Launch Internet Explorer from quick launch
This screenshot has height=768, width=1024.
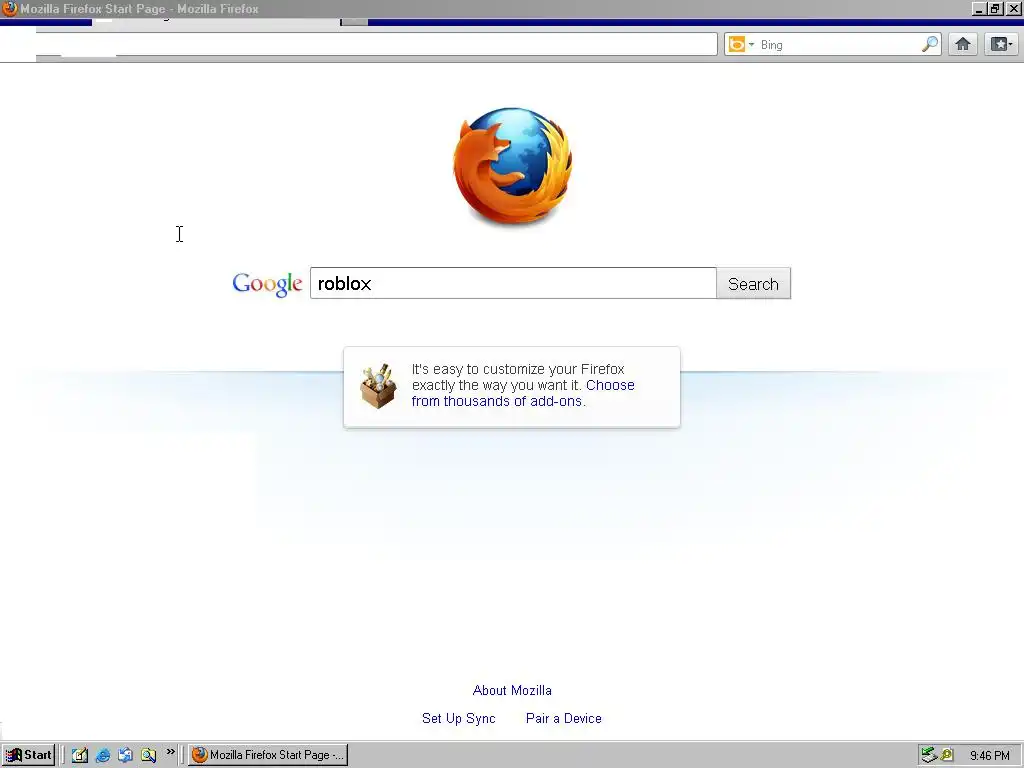[x=103, y=755]
